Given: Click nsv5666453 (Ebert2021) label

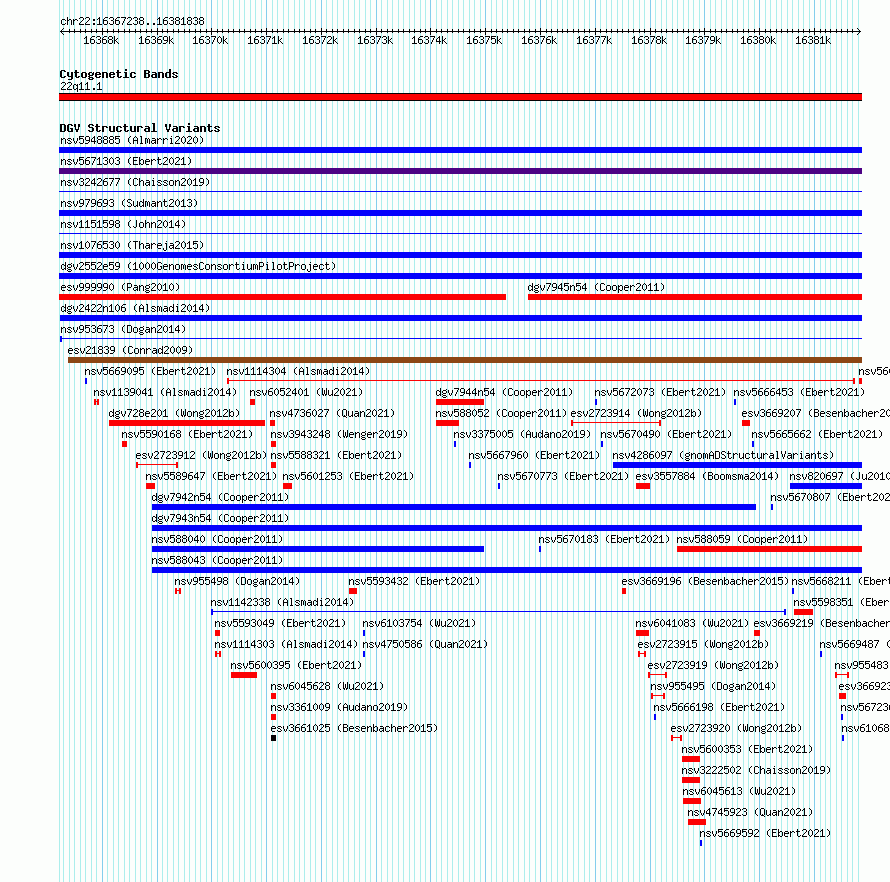Looking at the screenshot, I should pos(799,392).
